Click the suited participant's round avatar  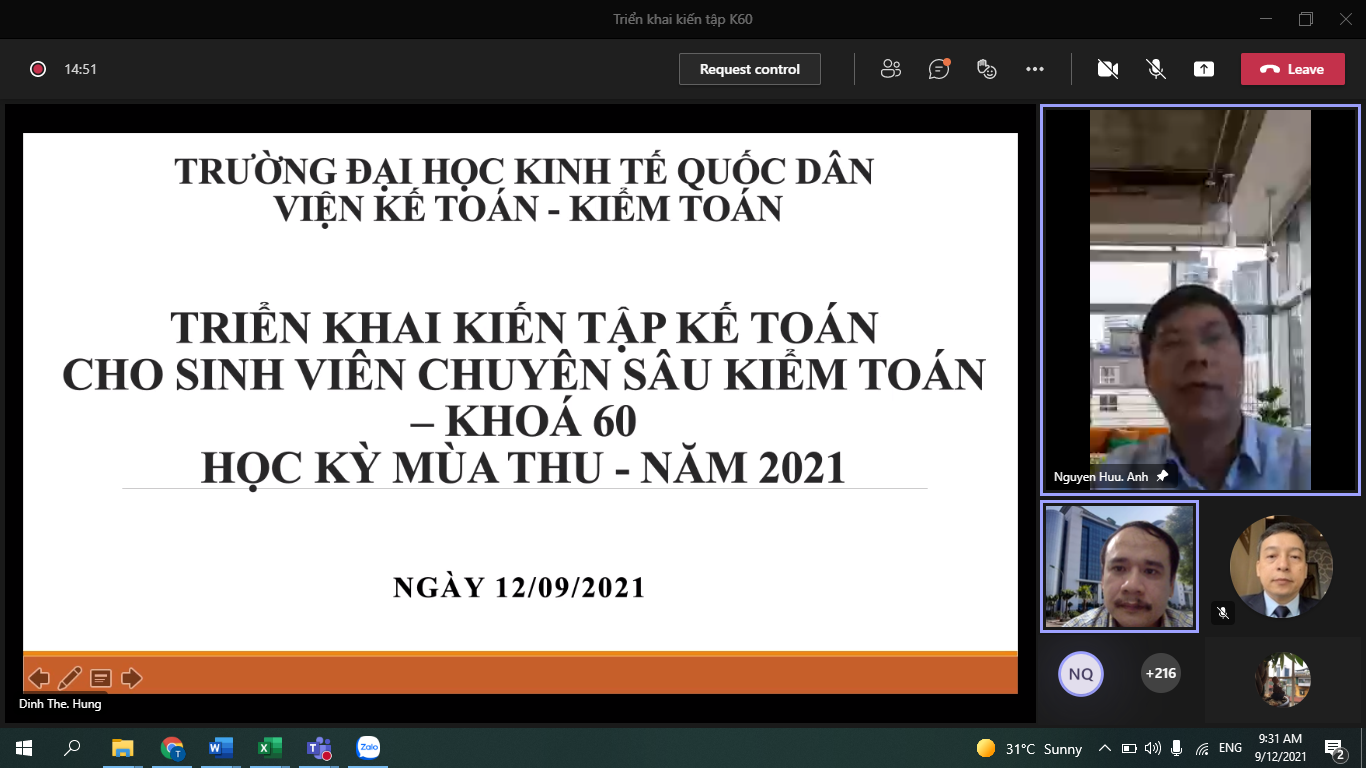1281,567
